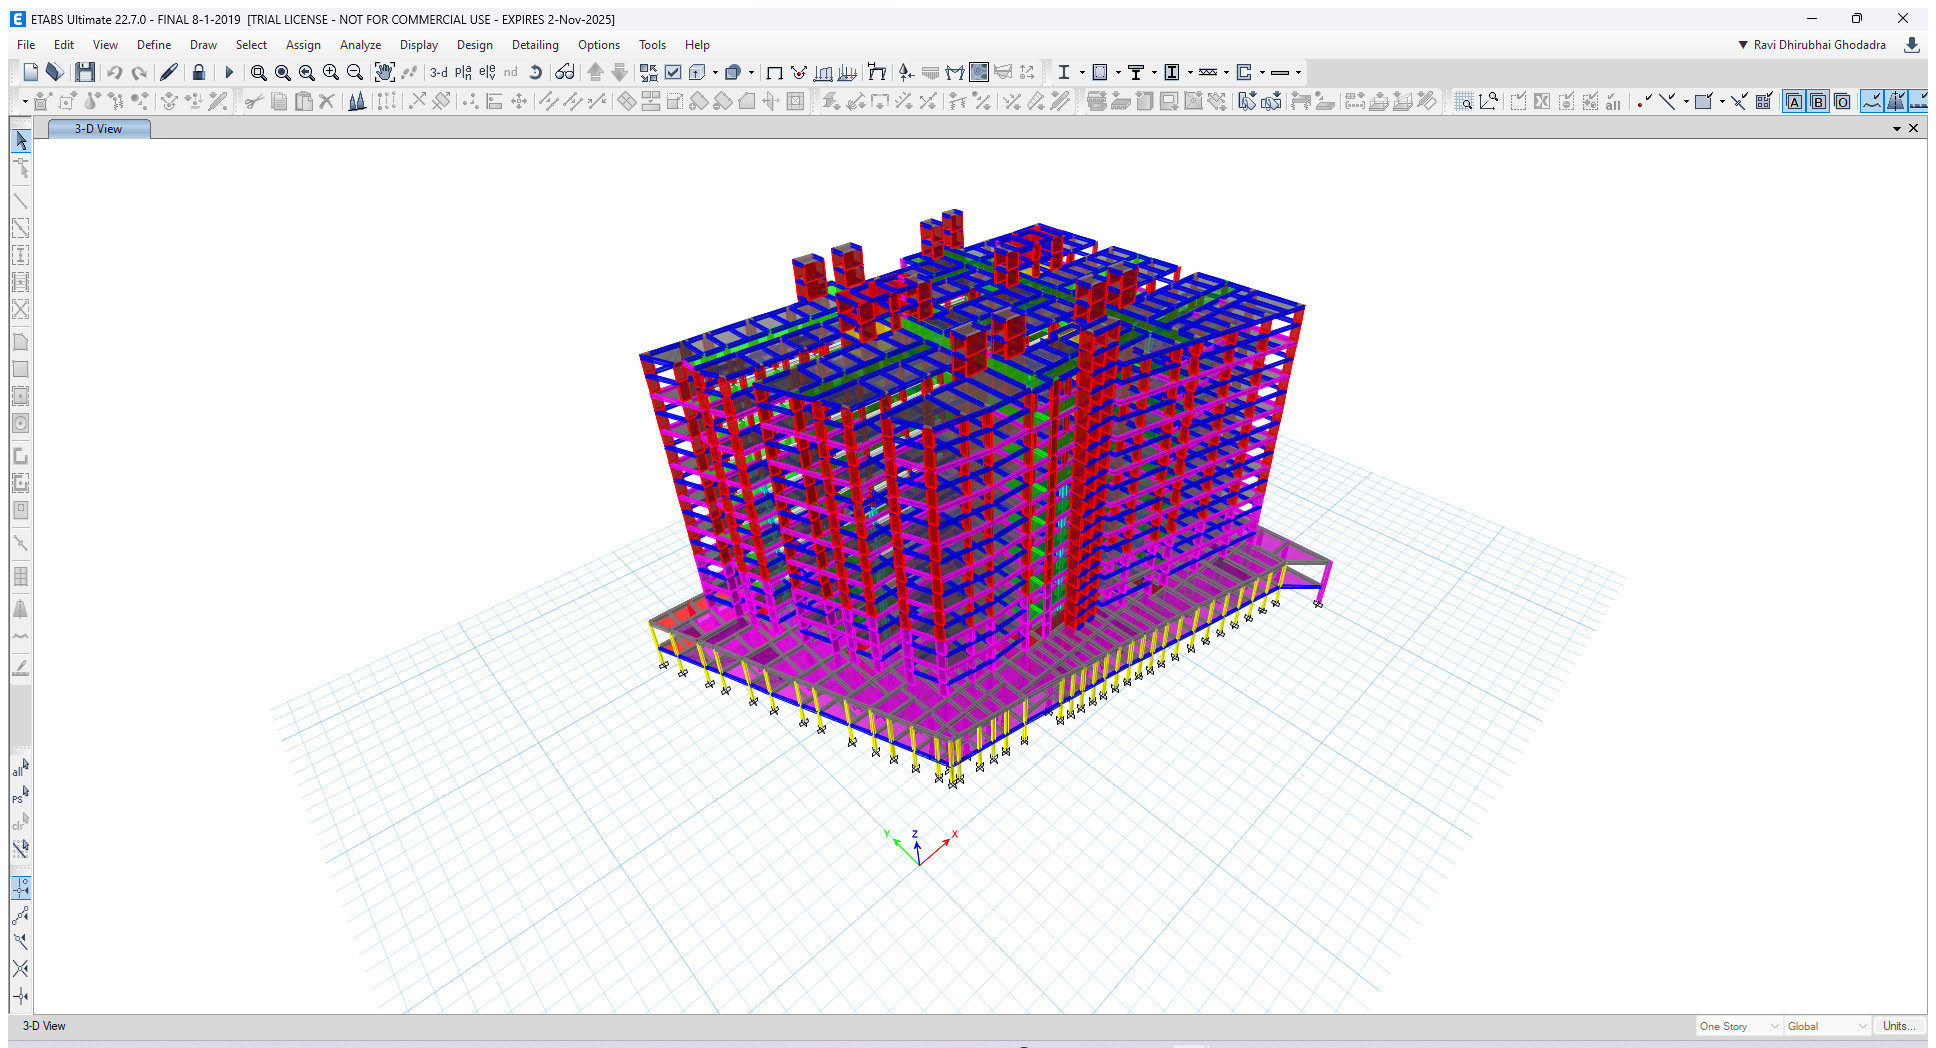Image resolution: width=1936 pixels, height=1048 pixels.
Task: Select the Rubber Band Zoom tool
Action: (x=258, y=72)
